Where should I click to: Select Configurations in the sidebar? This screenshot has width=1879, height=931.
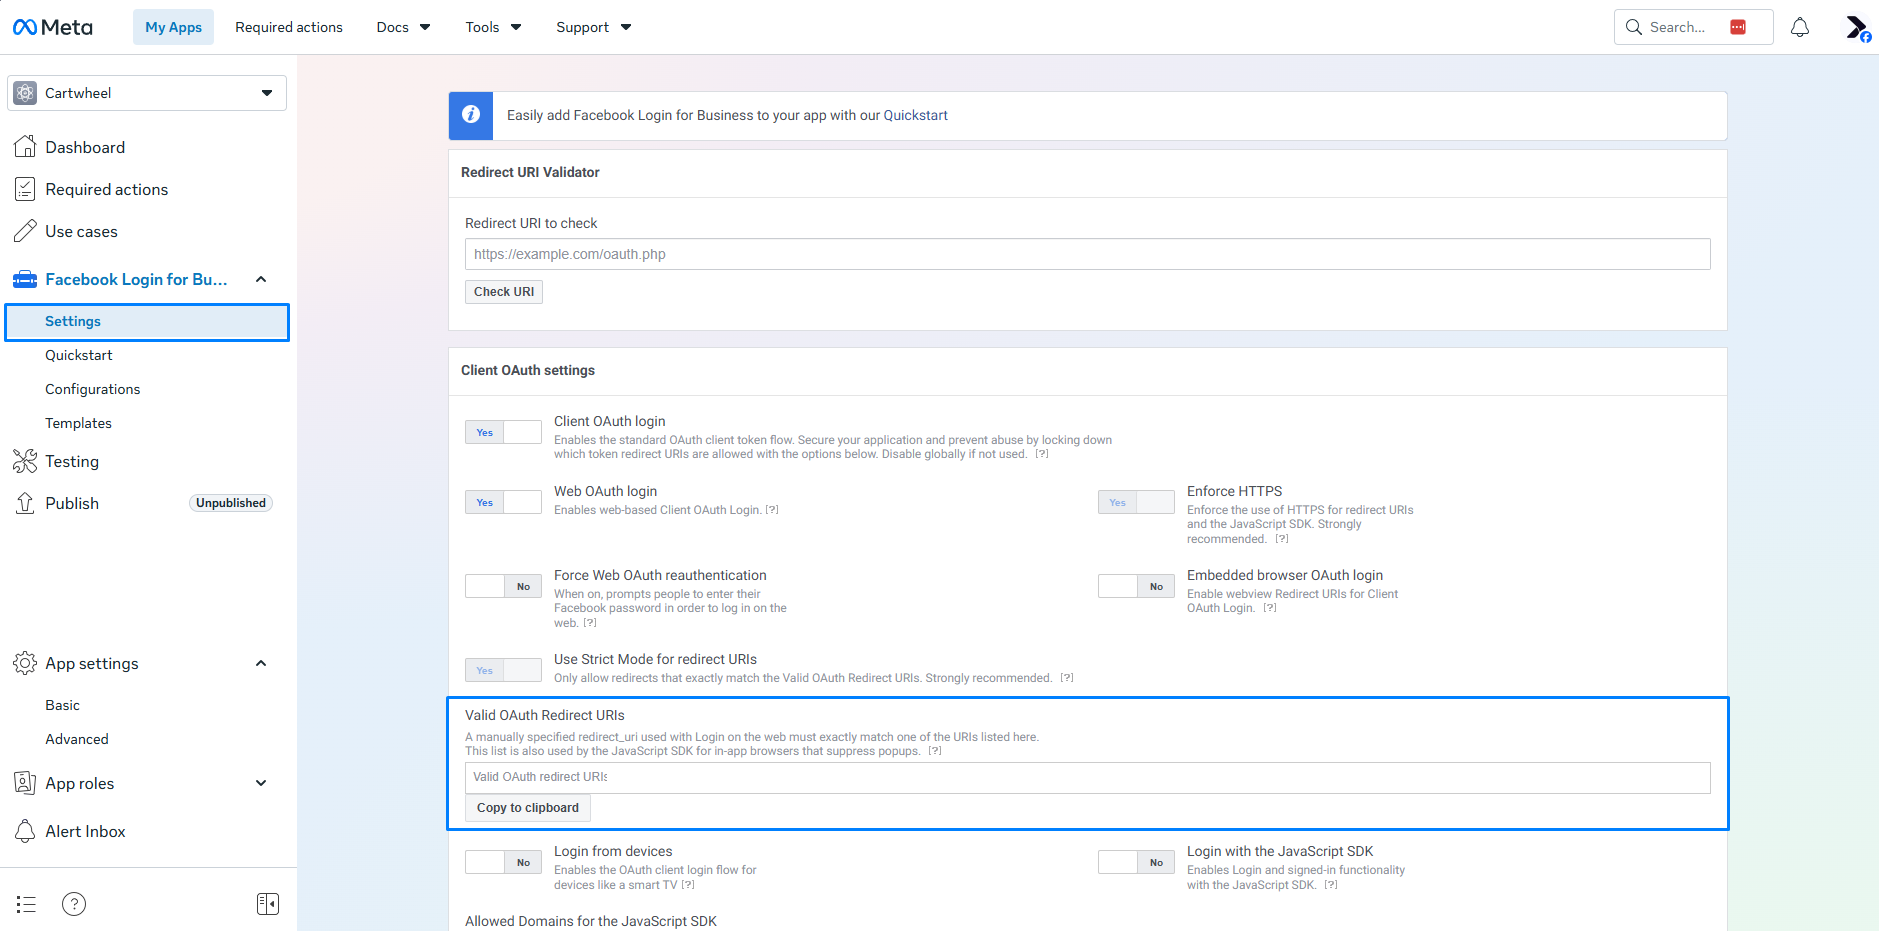[x=92, y=389]
